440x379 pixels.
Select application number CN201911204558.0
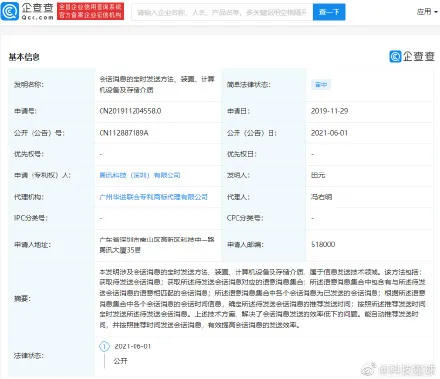[130, 111]
